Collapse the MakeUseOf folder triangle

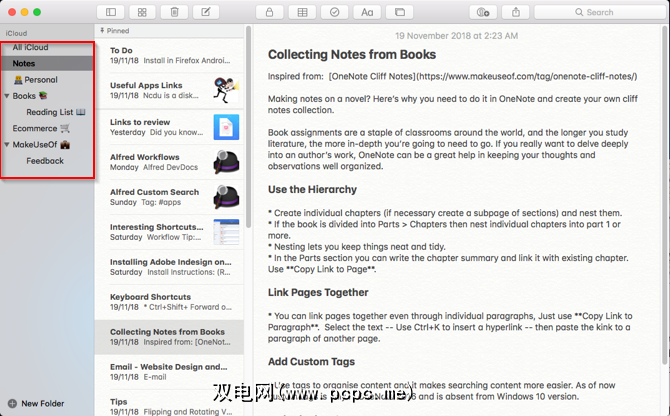(6, 144)
